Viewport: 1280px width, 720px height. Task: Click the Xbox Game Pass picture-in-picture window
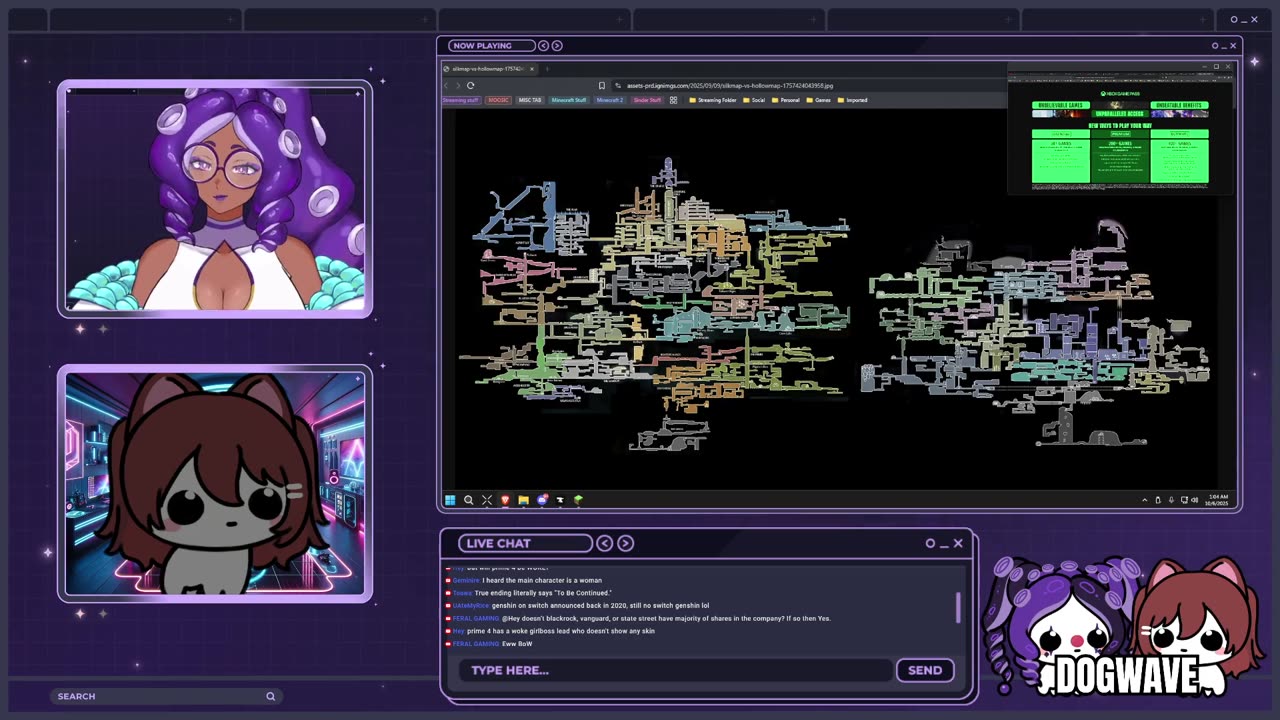point(1120,127)
